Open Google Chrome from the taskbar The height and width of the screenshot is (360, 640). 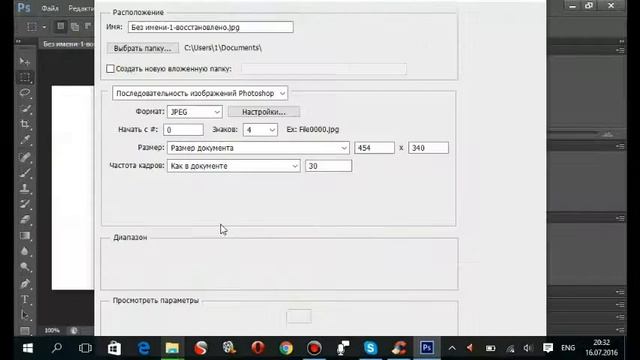coord(286,348)
